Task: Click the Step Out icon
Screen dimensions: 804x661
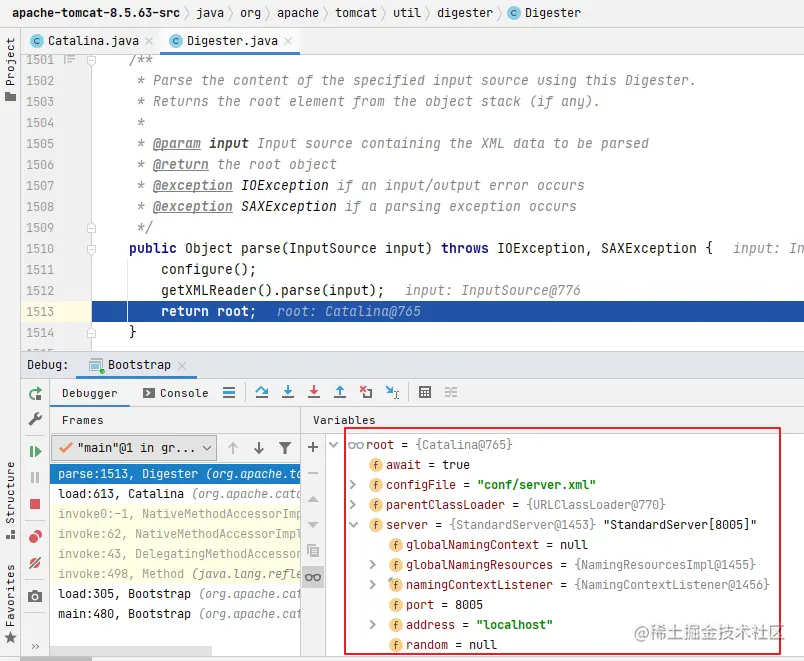Action: 339,392
